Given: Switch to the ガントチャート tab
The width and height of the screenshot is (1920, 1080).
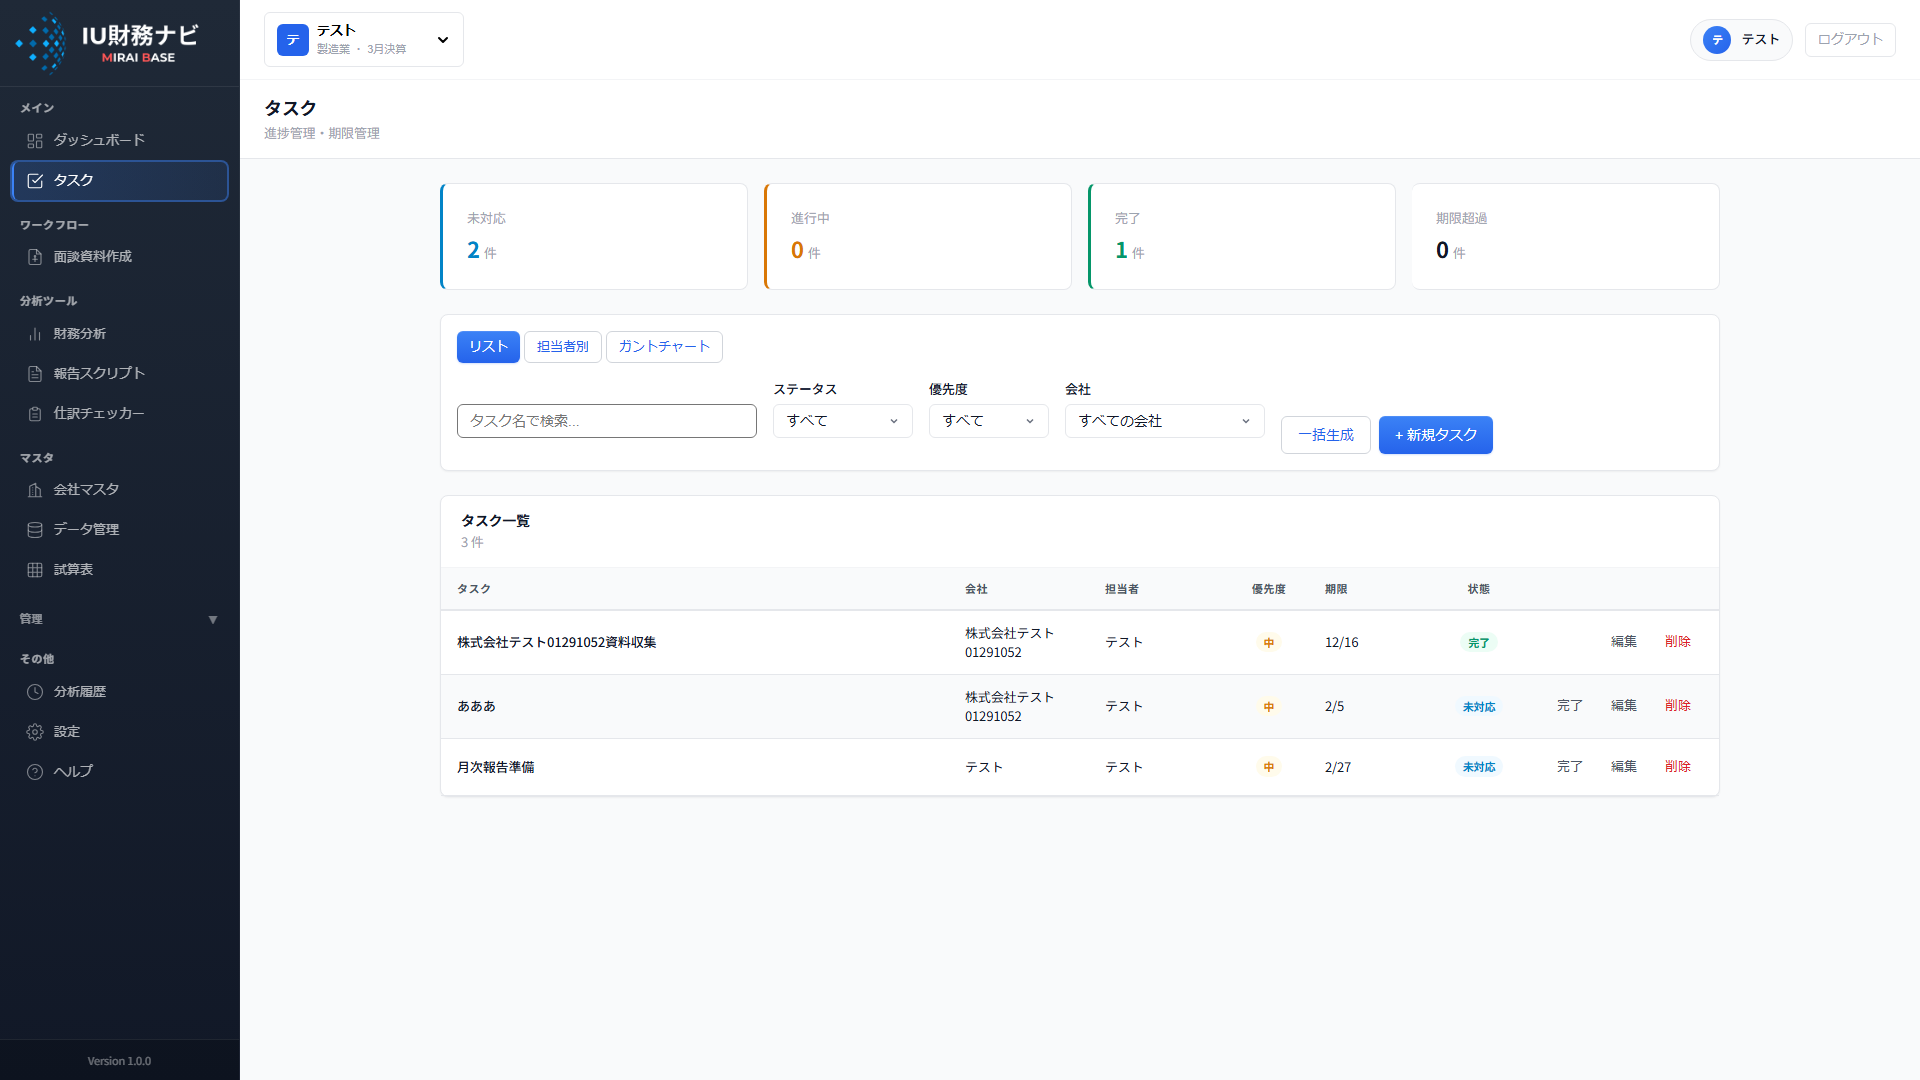Looking at the screenshot, I should click(664, 347).
